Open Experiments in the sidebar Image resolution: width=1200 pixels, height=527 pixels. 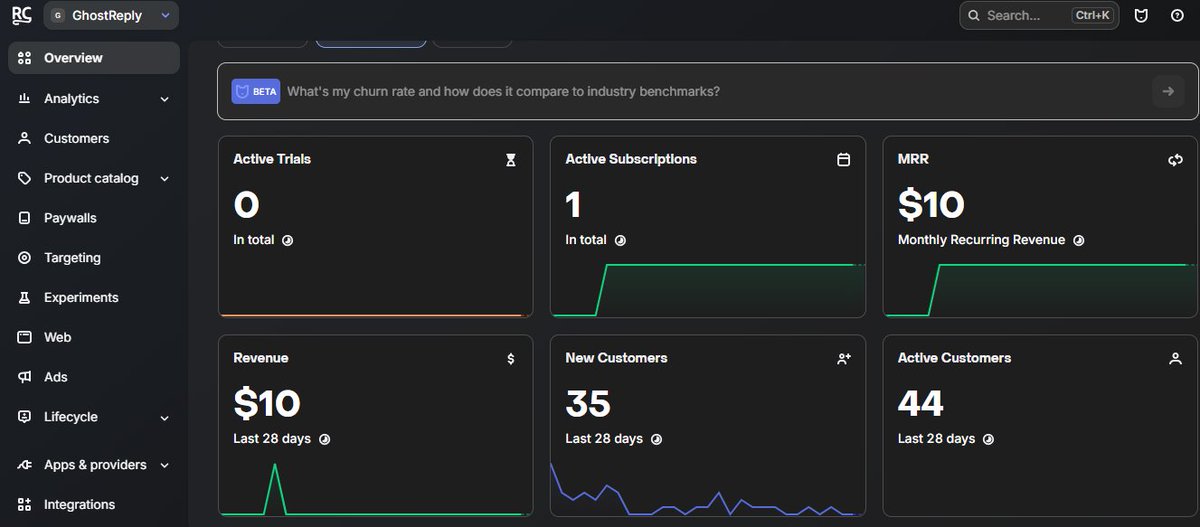click(94, 298)
